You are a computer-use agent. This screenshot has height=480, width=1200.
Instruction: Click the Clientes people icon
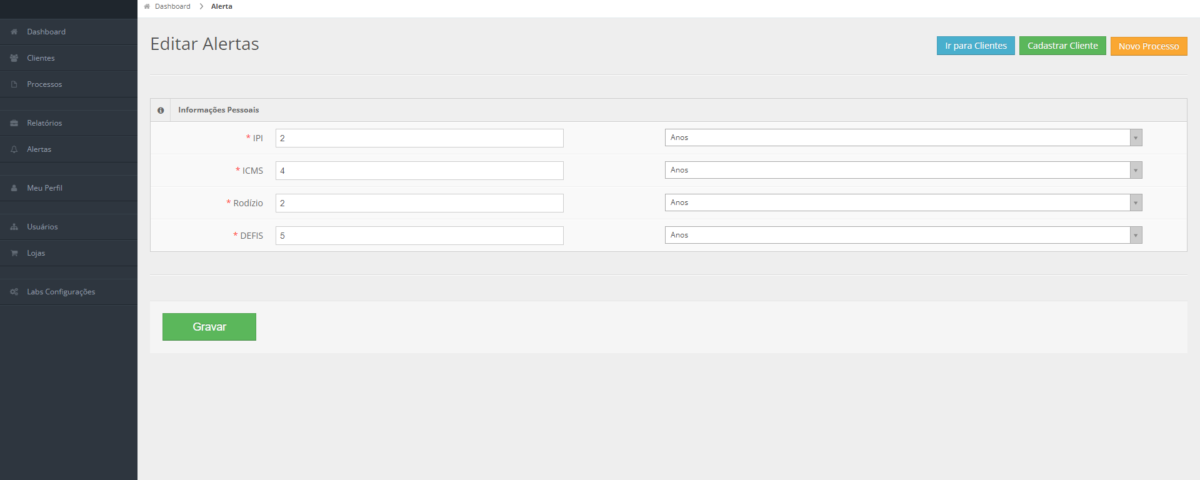[x=14, y=58]
